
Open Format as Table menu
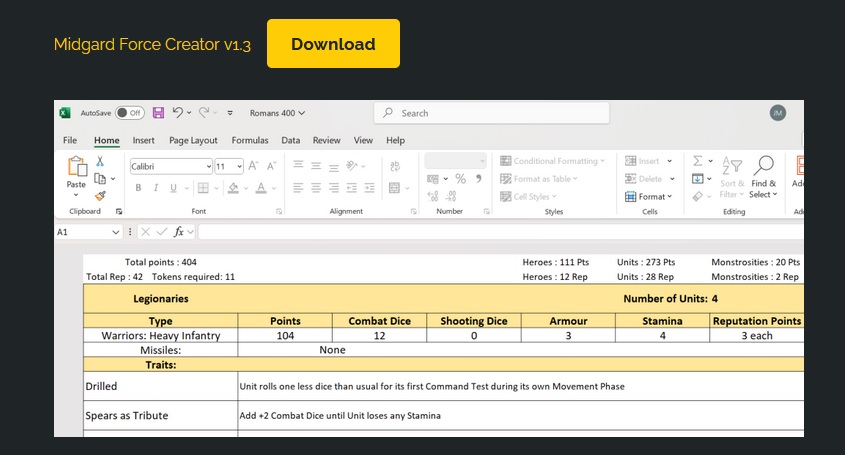538,178
